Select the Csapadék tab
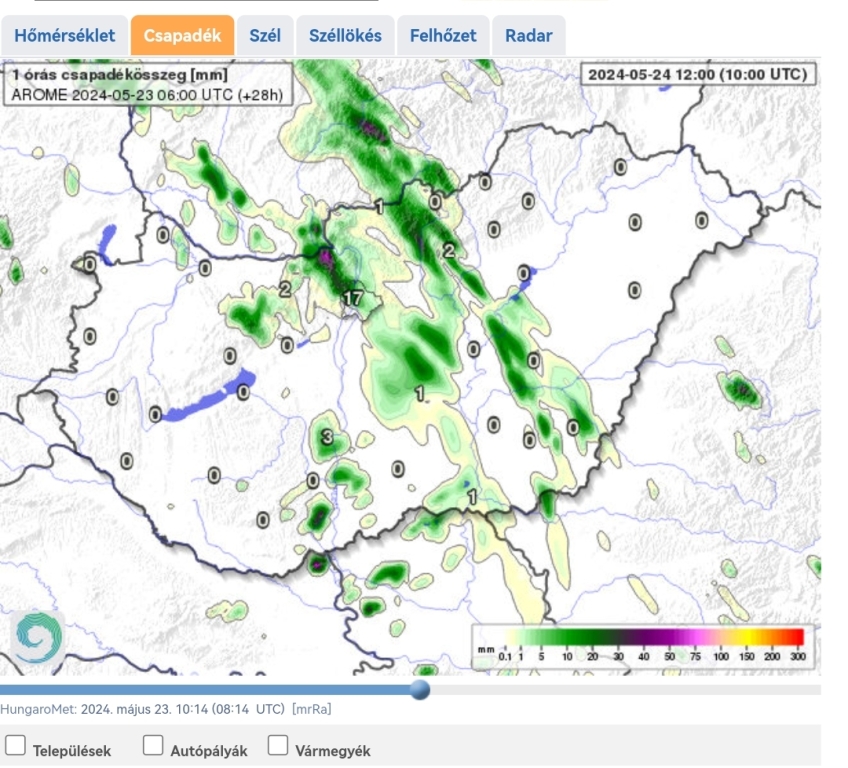This screenshot has height=768, width=848. point(182,36)
